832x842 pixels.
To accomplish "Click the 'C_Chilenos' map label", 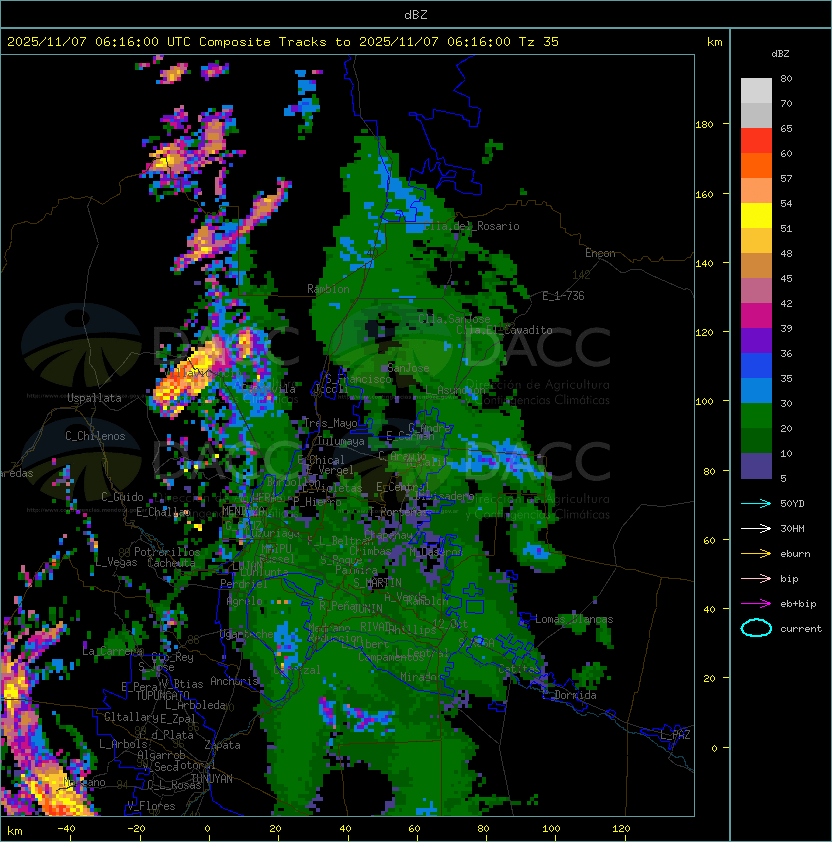I will pos(95,436).
